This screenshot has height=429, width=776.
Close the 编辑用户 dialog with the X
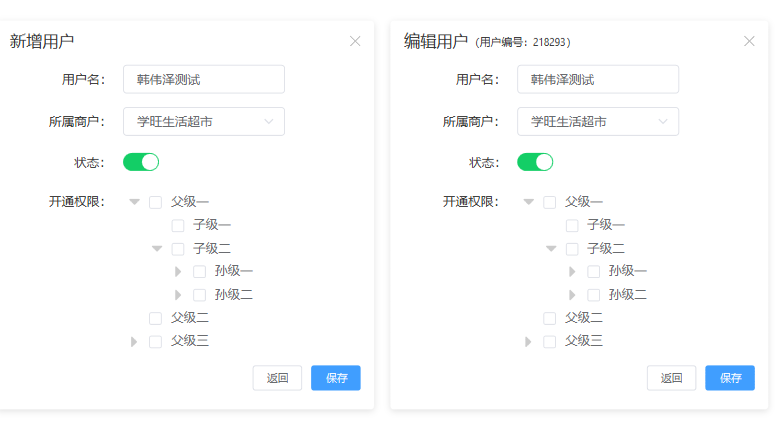tap(749, 41)
